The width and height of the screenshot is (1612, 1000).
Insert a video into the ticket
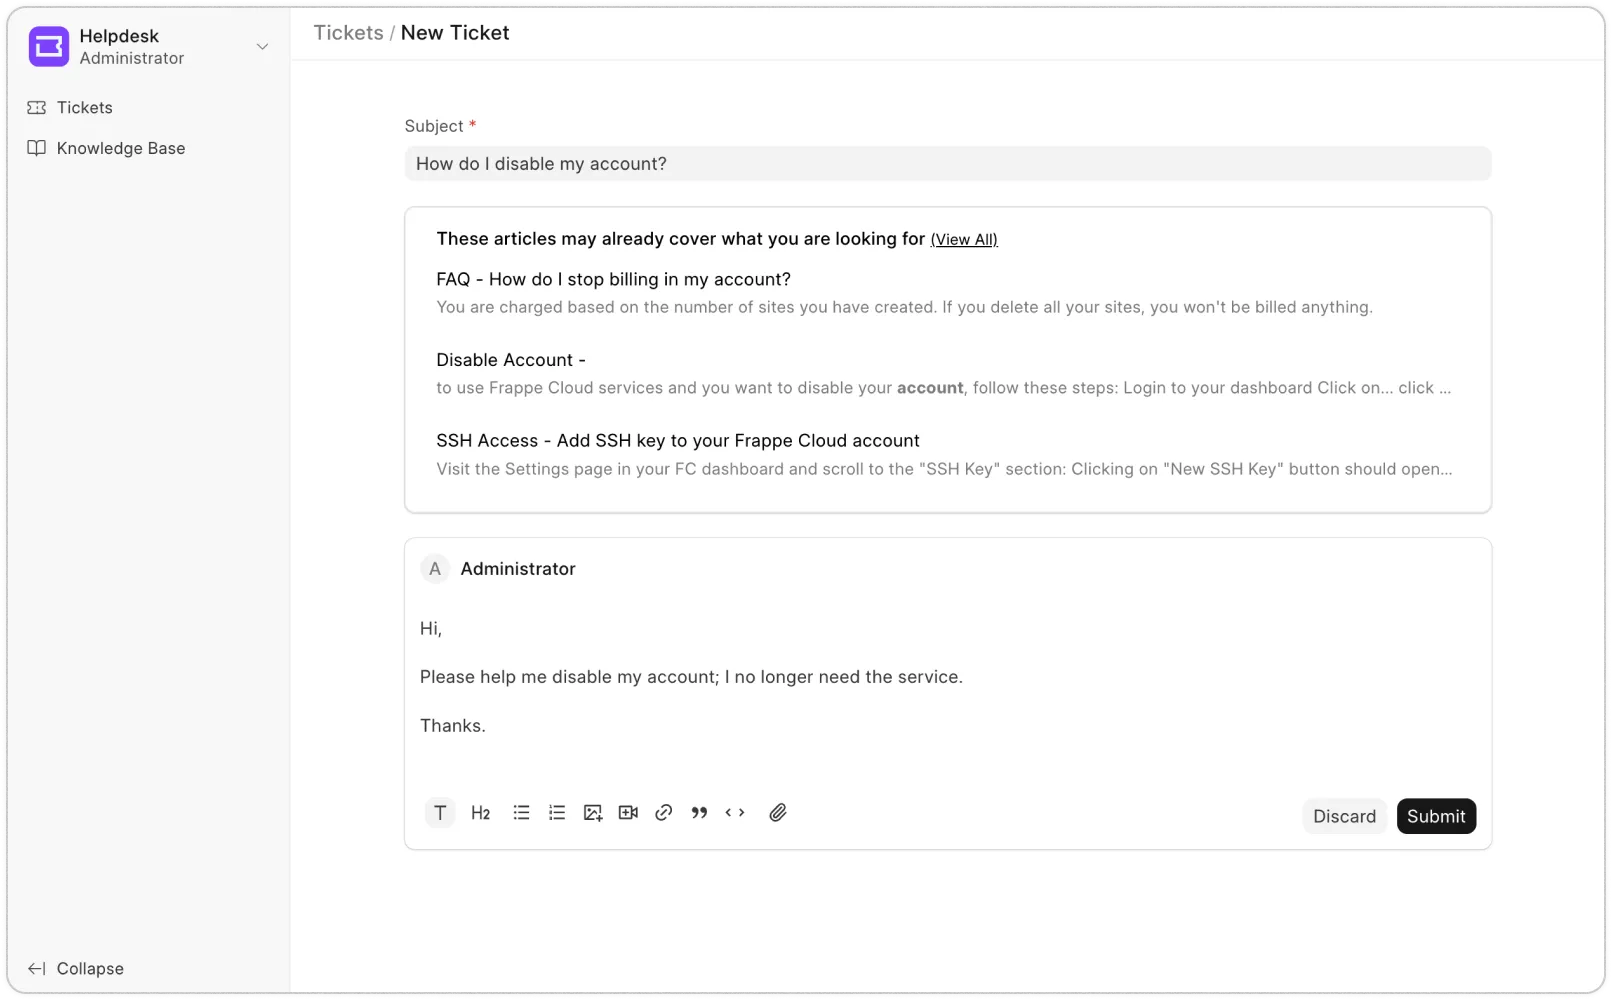coord(628,813)
